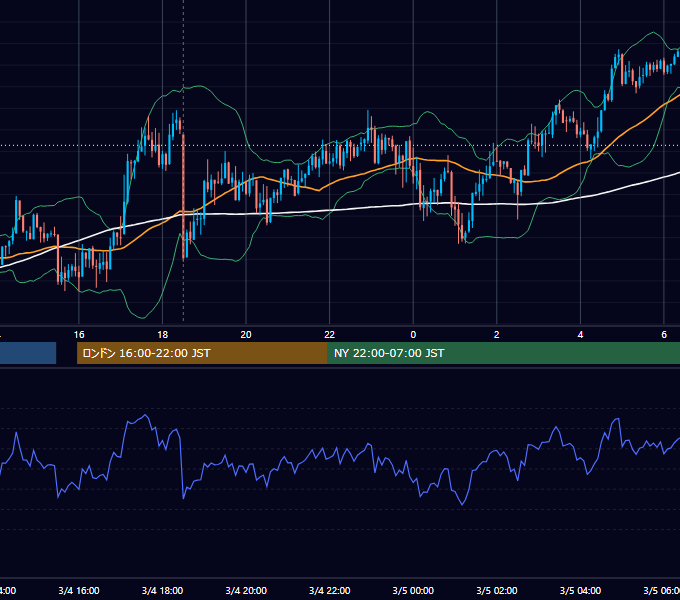The width and height of the screenshot is (680, 600).
Task: Click the ロンドン 16:00-22:00 JST session bar
Action: 202,353
